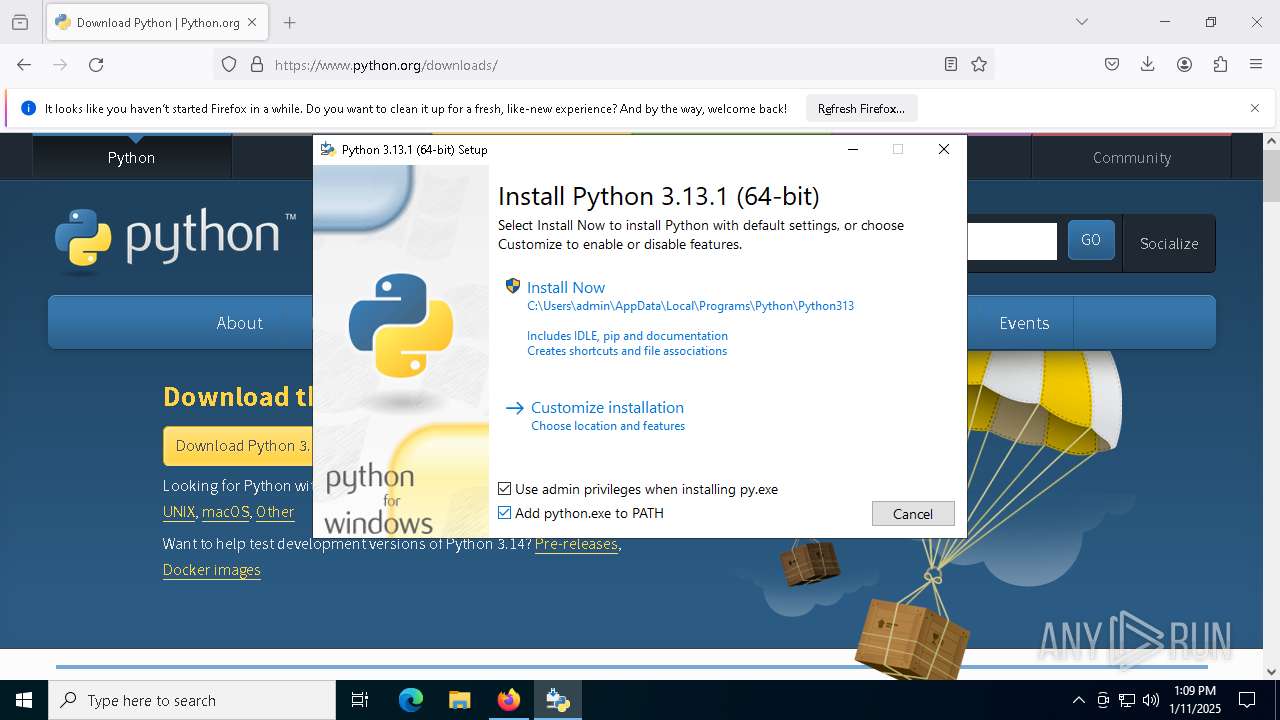Show hidden system tray icons
The height and width of the screenshot is (720, 1280).
1078,700
